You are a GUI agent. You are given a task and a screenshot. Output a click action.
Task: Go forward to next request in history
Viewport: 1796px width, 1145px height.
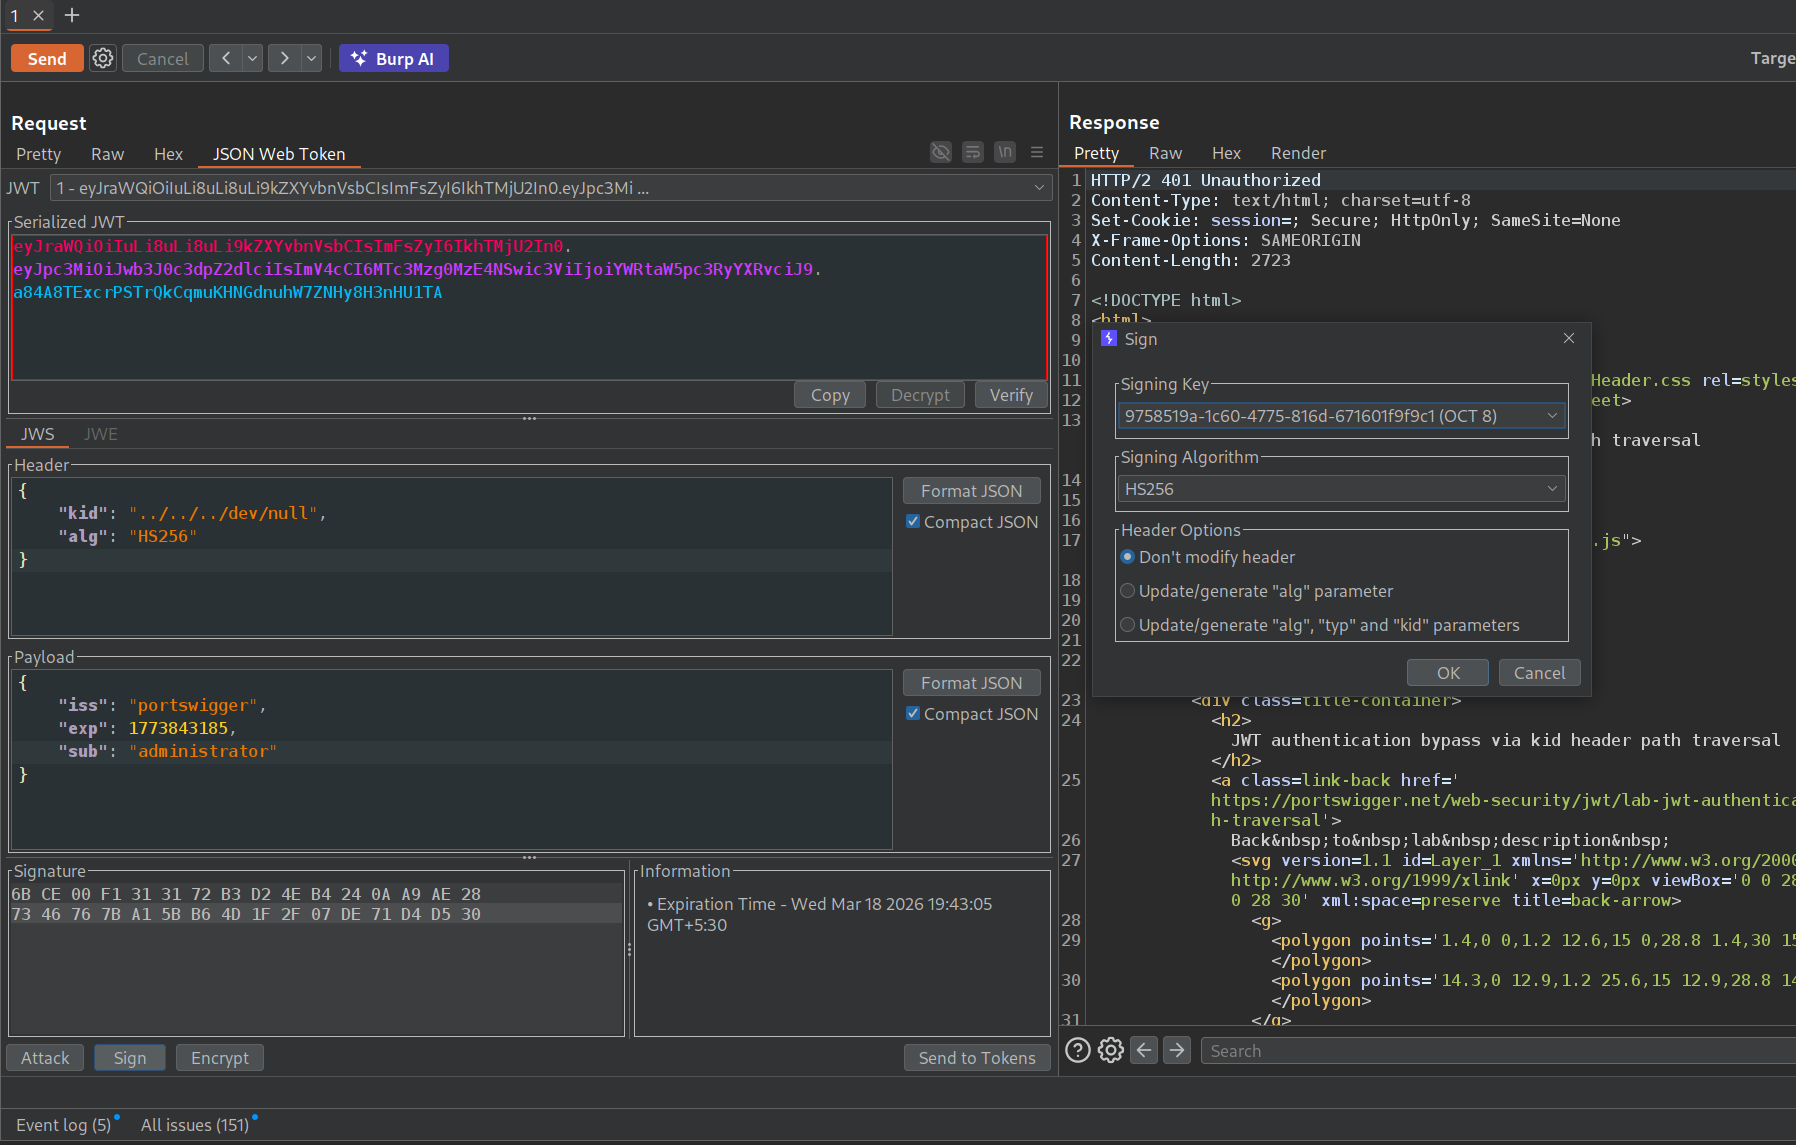(285, 59)
